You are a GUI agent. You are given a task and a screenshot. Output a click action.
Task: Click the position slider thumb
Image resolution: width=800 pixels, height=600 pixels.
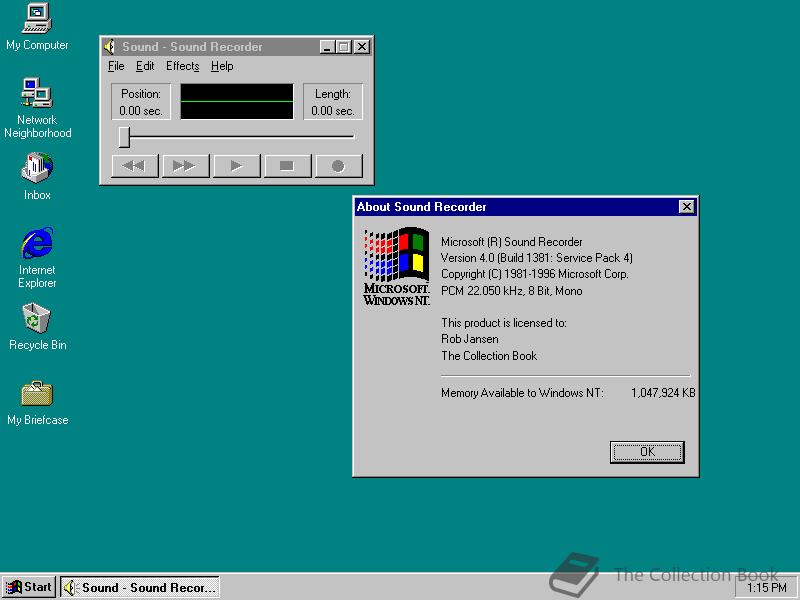click(124, 137)
